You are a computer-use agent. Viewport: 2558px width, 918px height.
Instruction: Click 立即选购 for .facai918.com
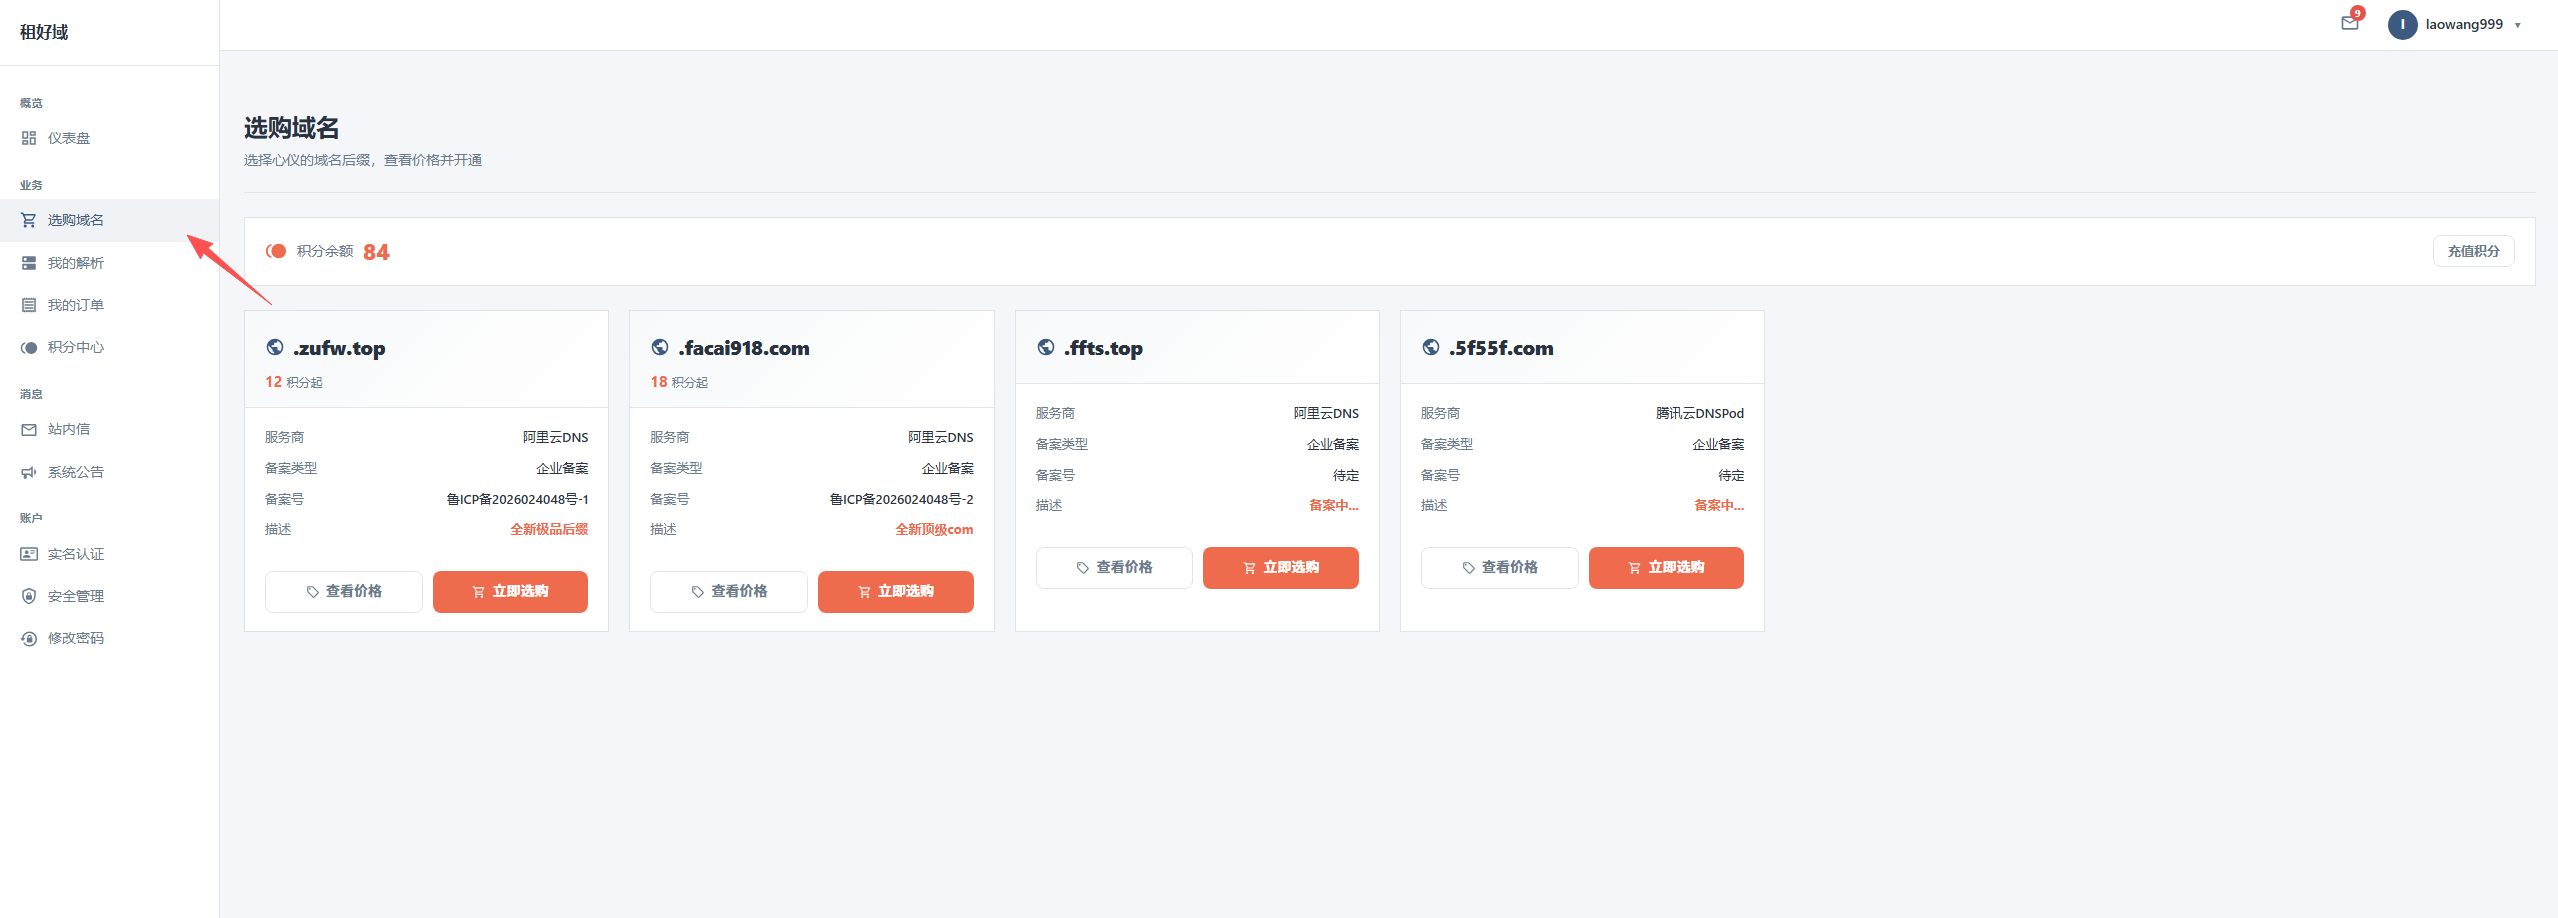(895, 591)
